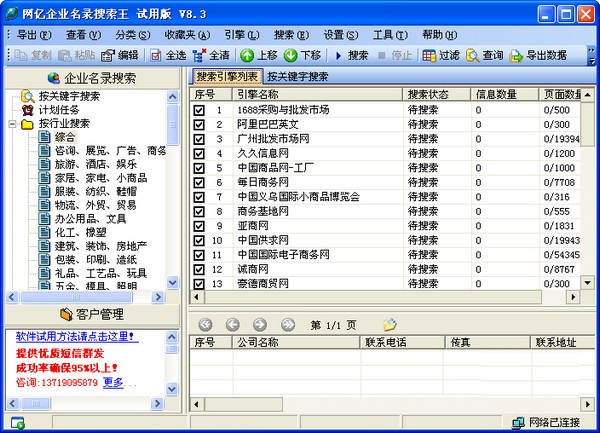Click the 复制 (copy) toolbar icon

point(21,55)
